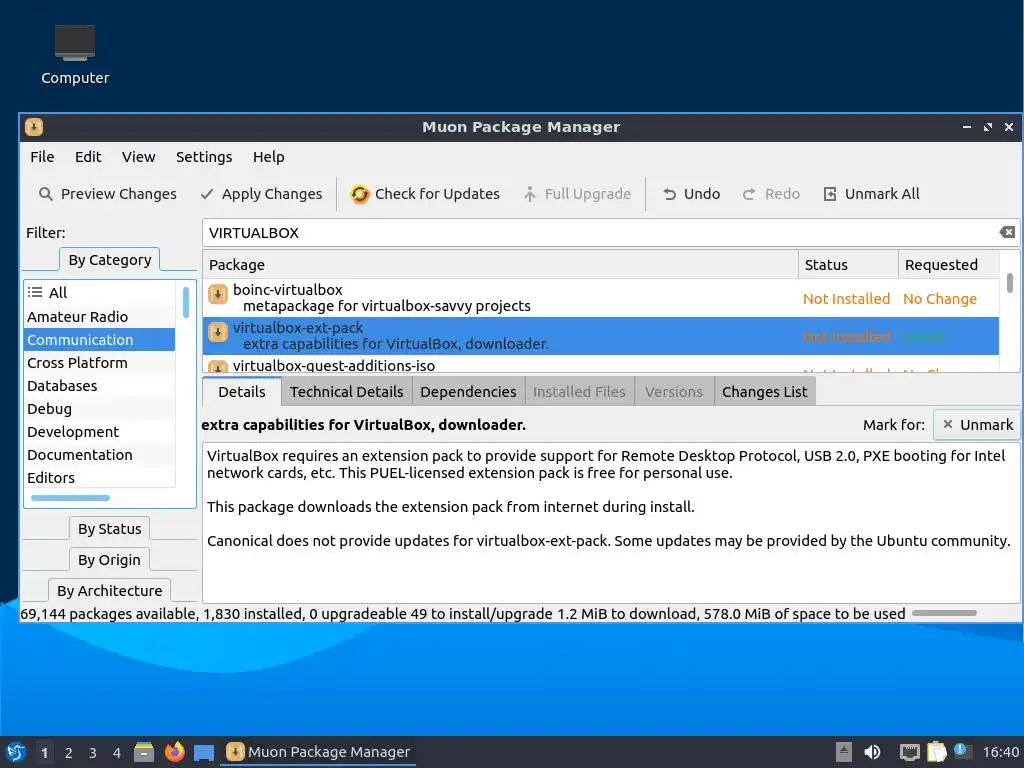Expand the By Architecture filter section
1024x768 pixels.
point(110,590)
